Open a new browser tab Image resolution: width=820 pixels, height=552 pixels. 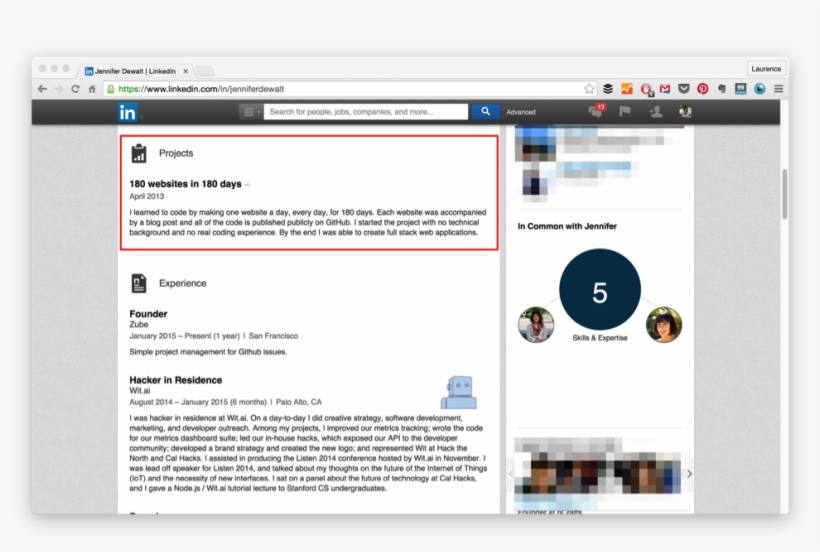point(205,71)
